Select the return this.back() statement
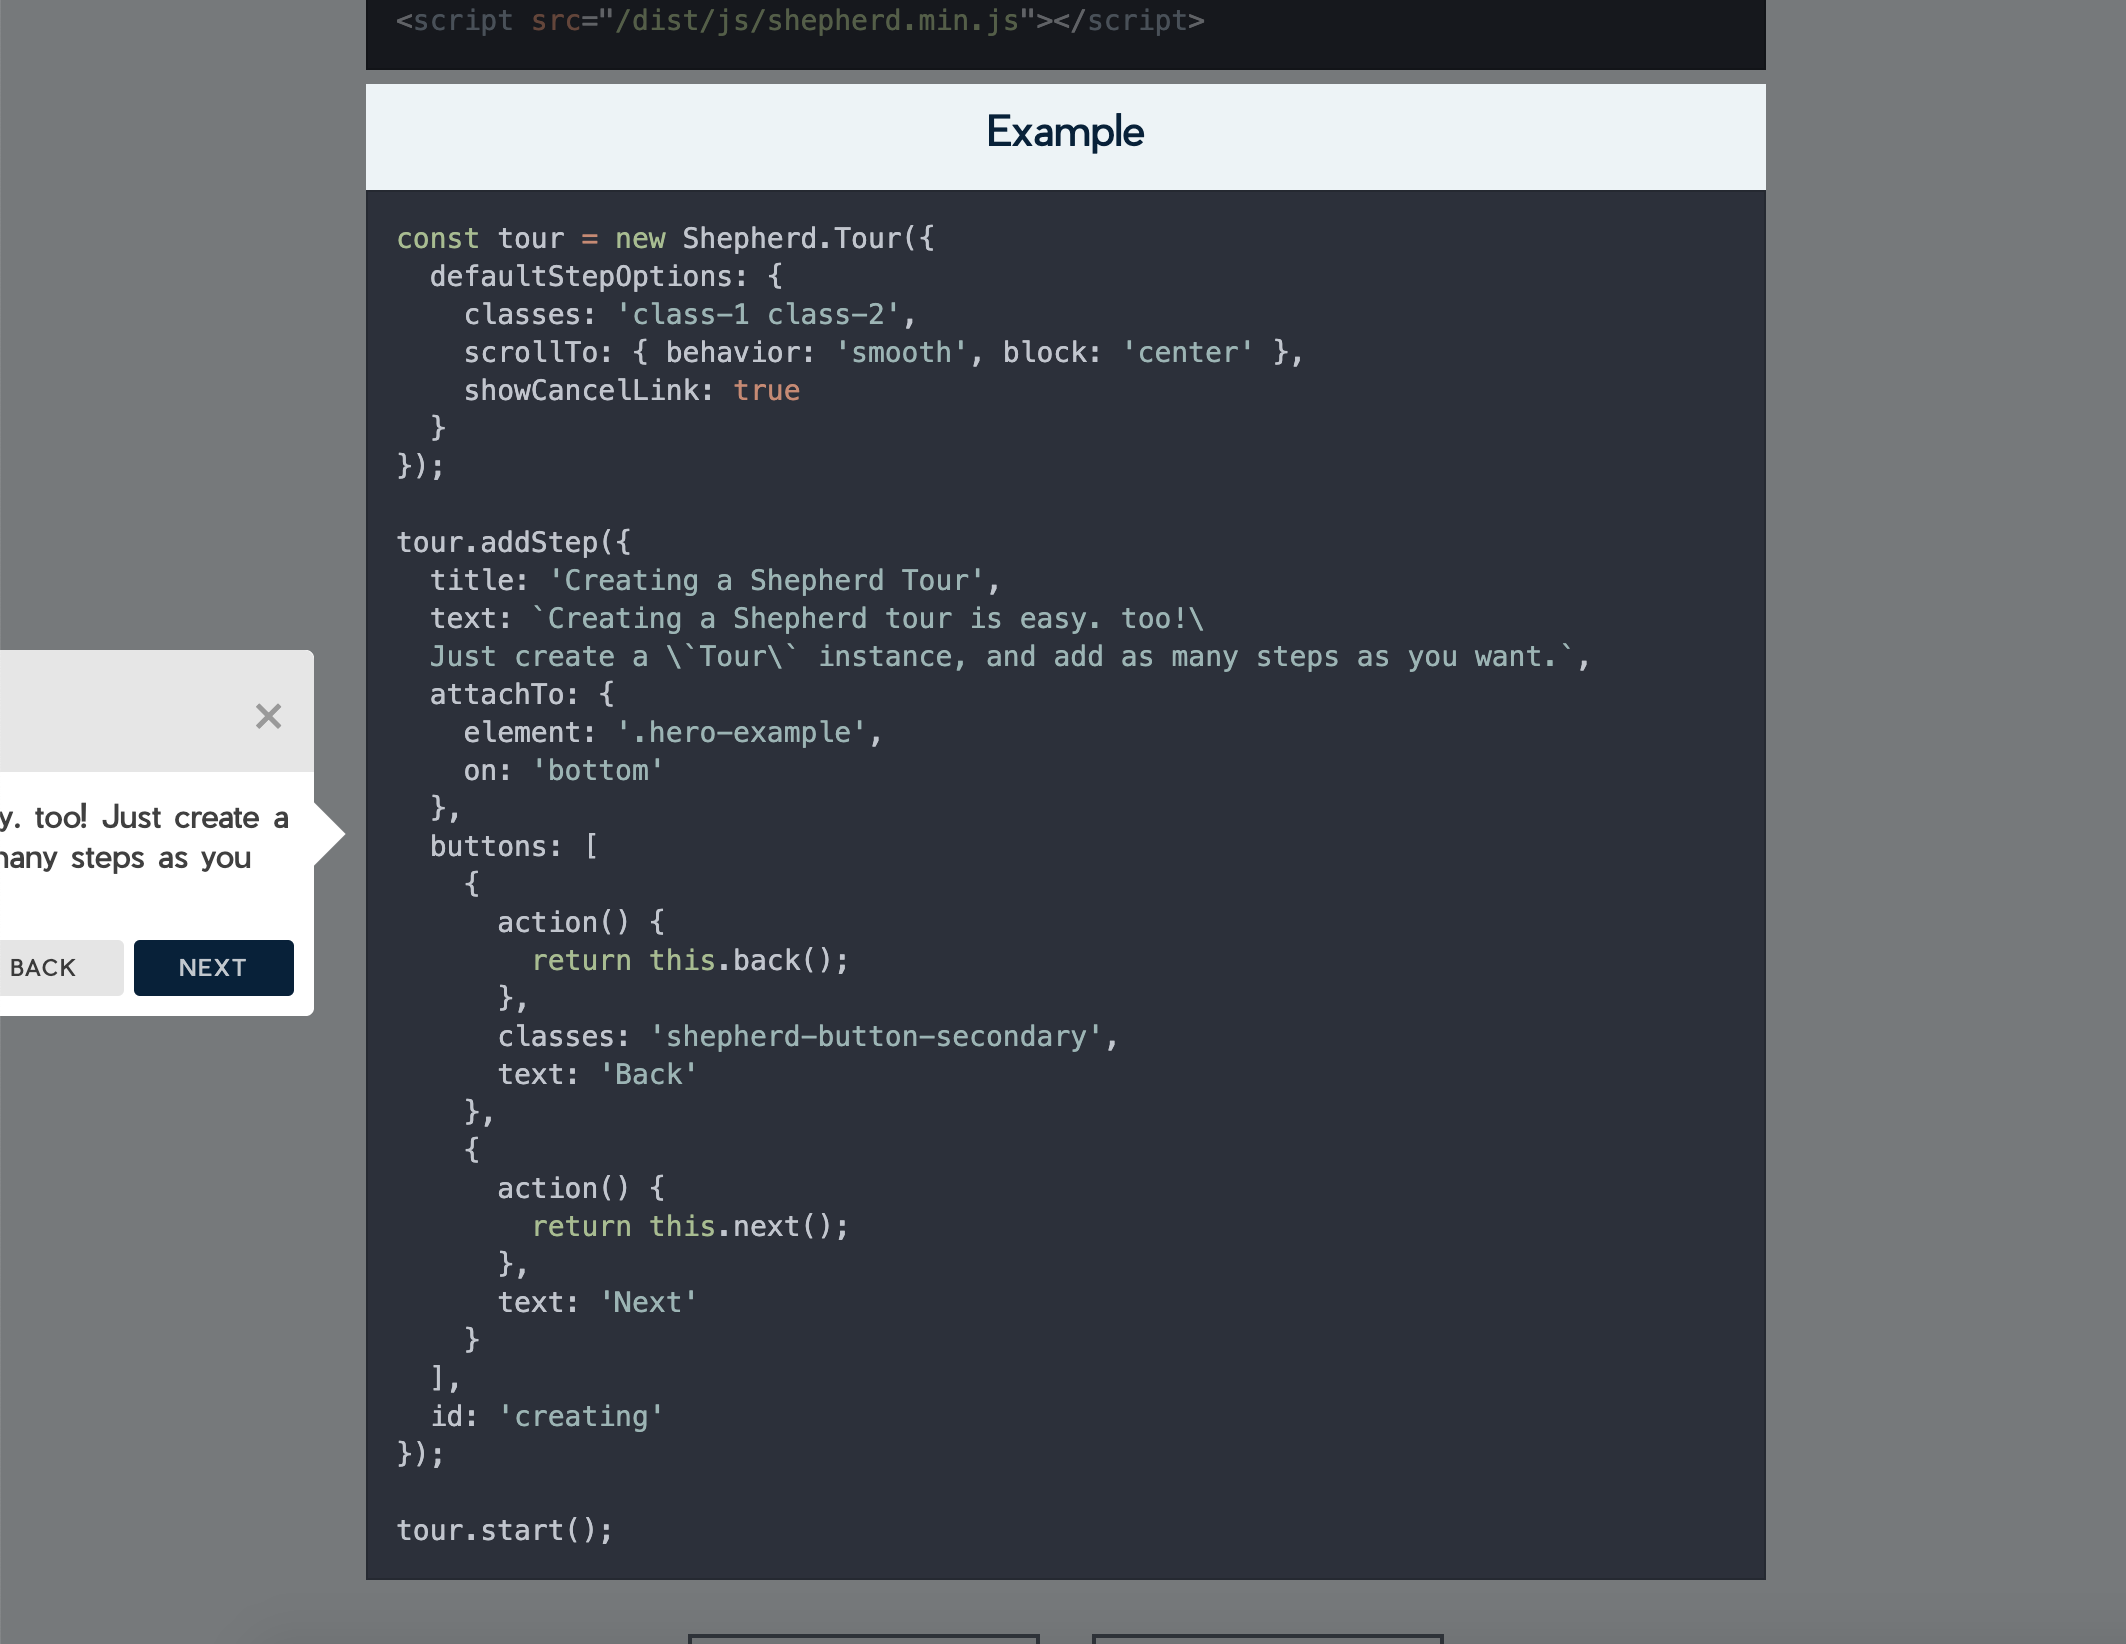 point(692,959)
